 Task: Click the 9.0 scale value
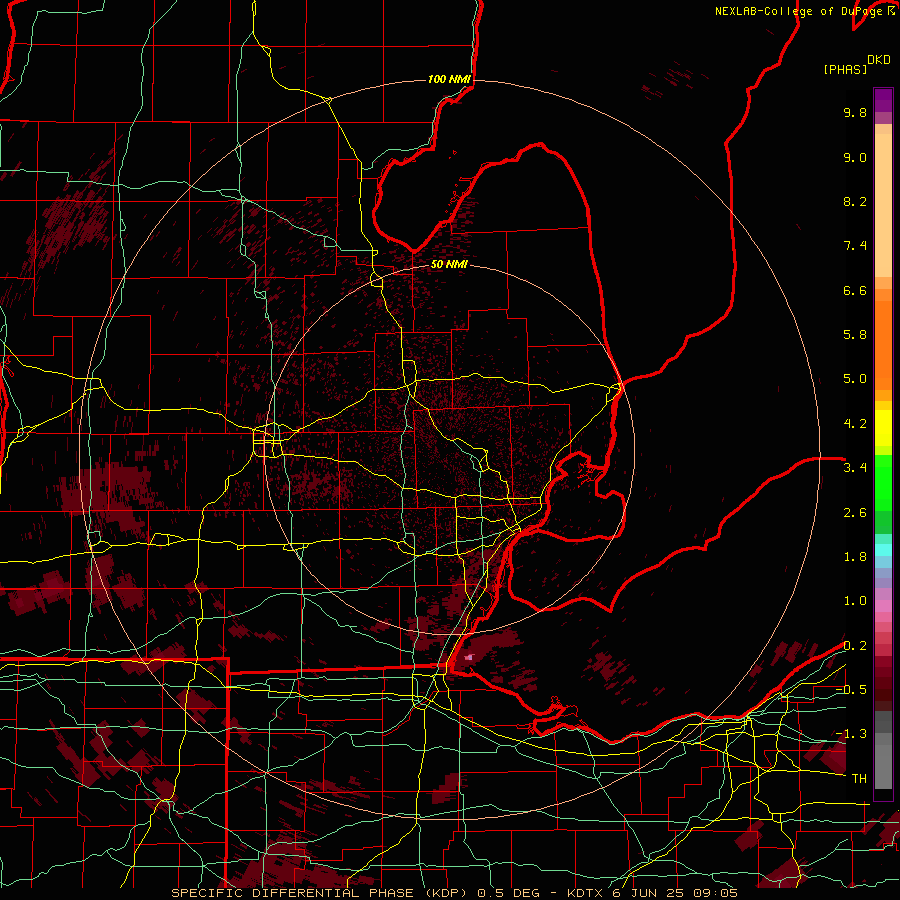click(855, 157)
